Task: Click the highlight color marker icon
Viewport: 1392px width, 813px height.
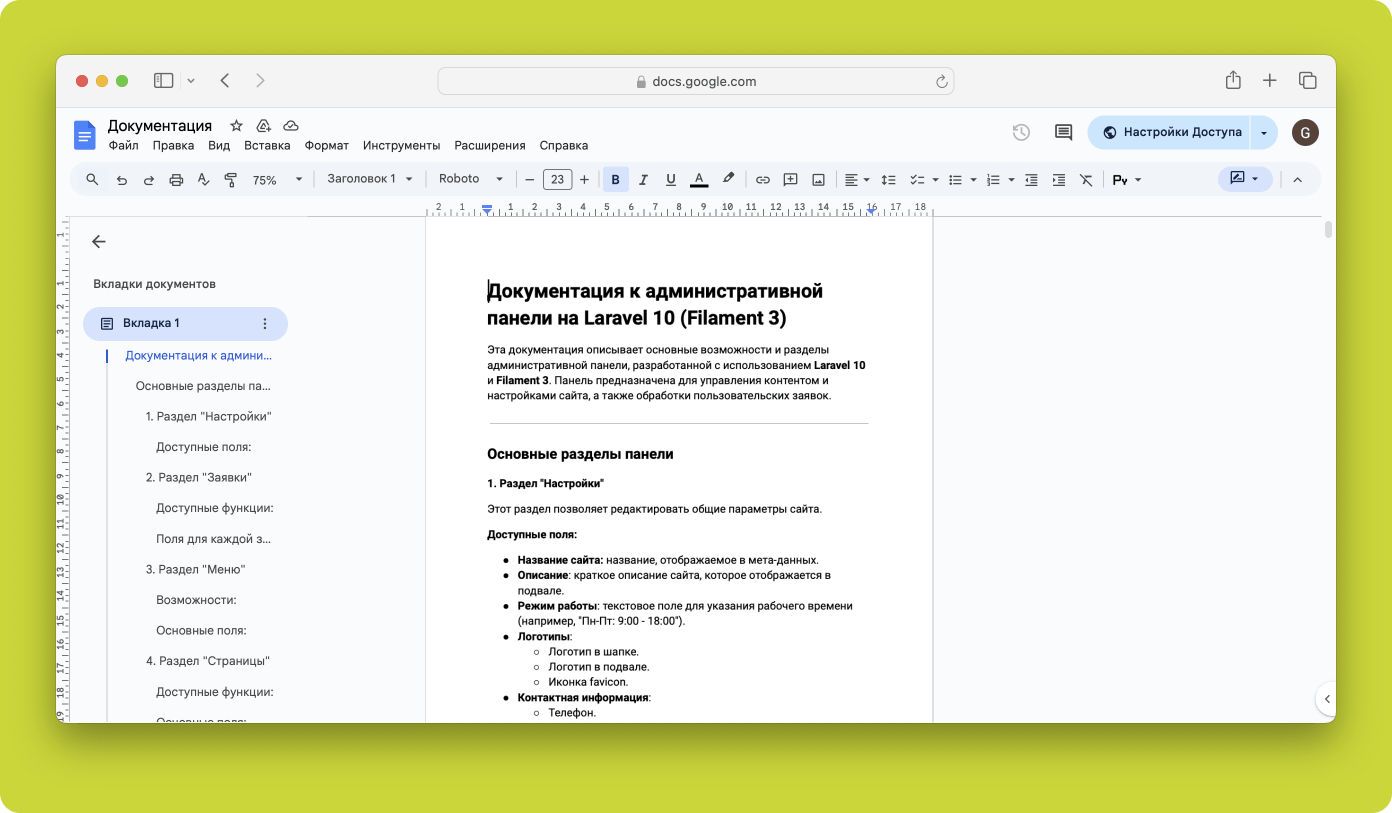Action: (728, 179)
